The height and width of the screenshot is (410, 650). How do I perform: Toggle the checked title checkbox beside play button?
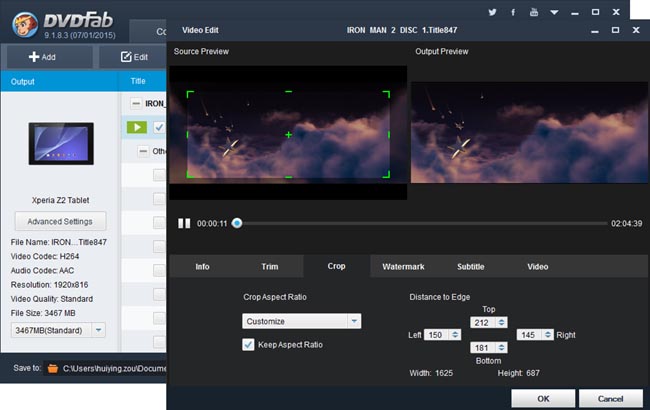159,127
